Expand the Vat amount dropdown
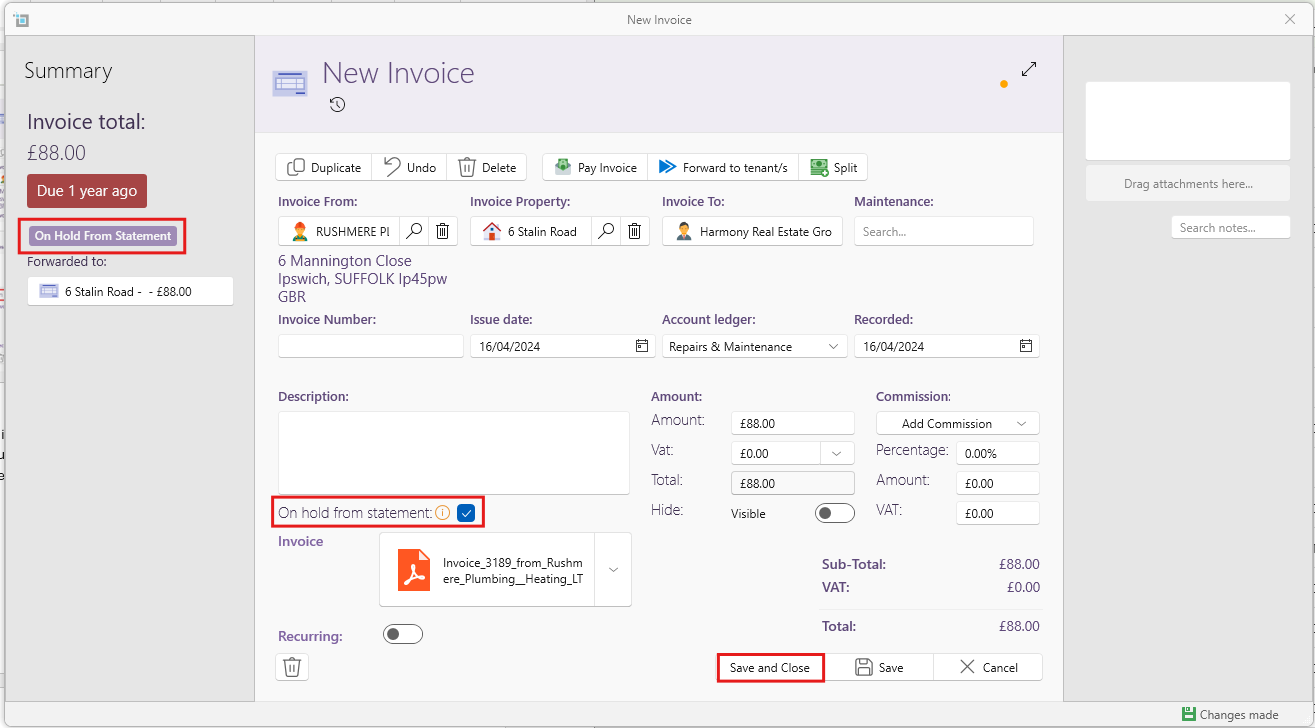This screenshot has height=728, width=1315. (x=837, y=453)
